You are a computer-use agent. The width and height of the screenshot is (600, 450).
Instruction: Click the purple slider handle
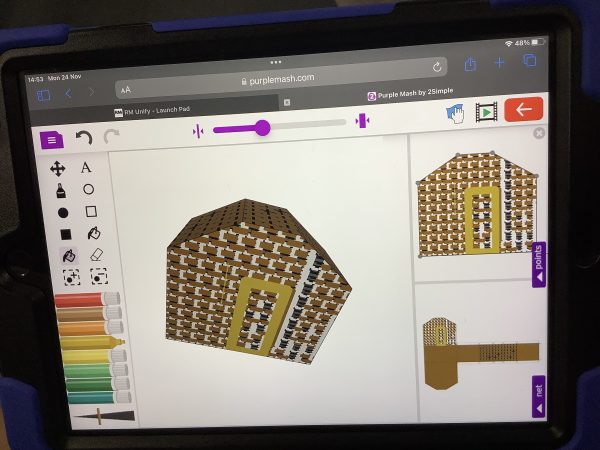262,127
